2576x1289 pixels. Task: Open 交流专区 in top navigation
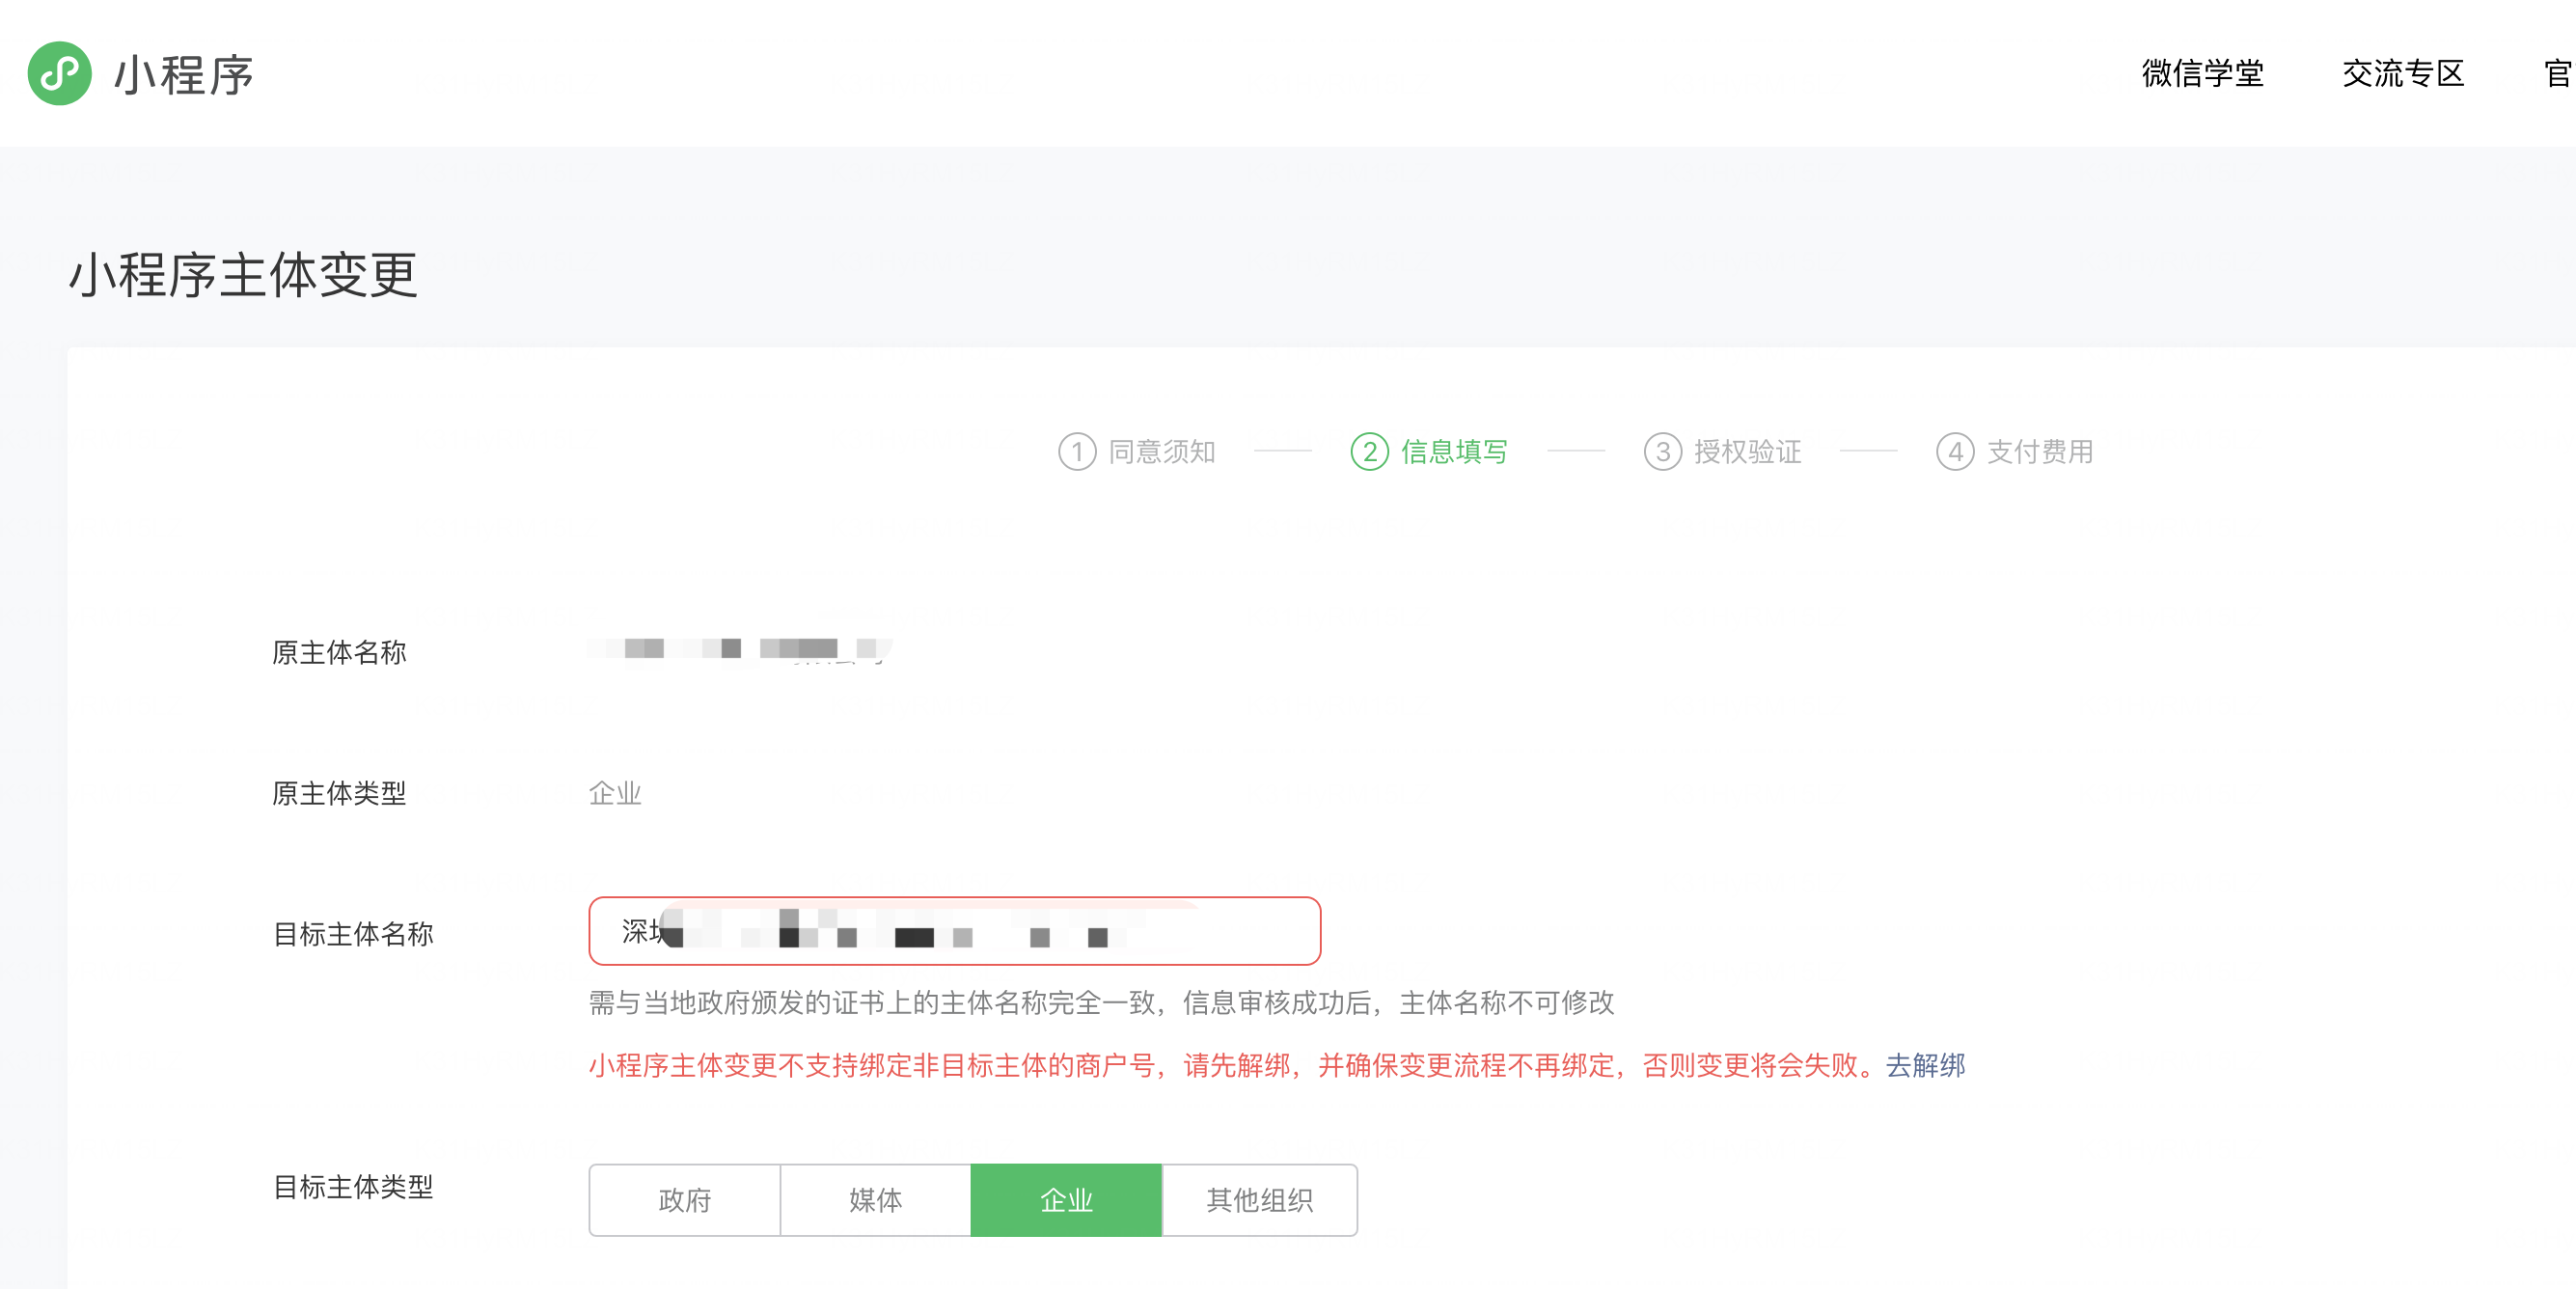[2402, 73]
